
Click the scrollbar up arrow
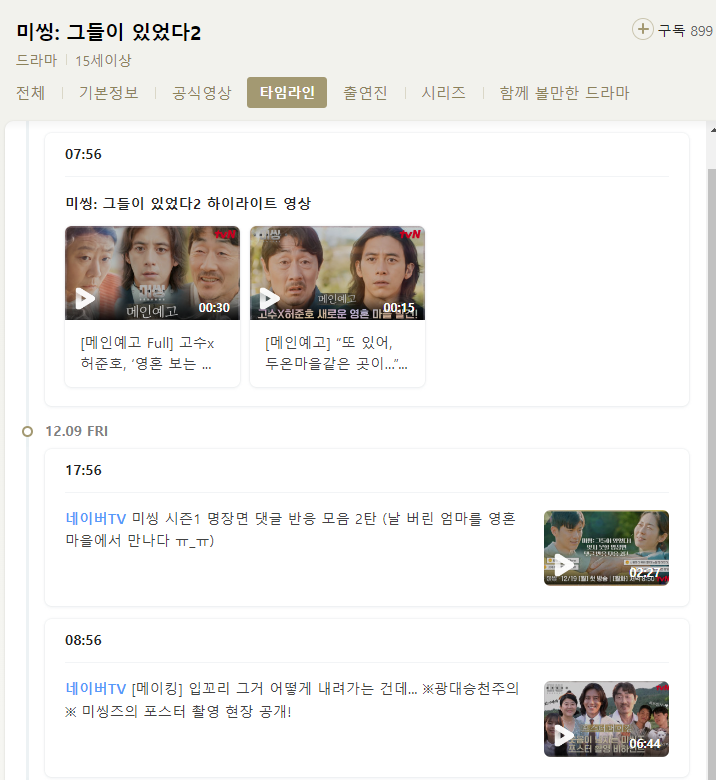click(x=713, y=130)
